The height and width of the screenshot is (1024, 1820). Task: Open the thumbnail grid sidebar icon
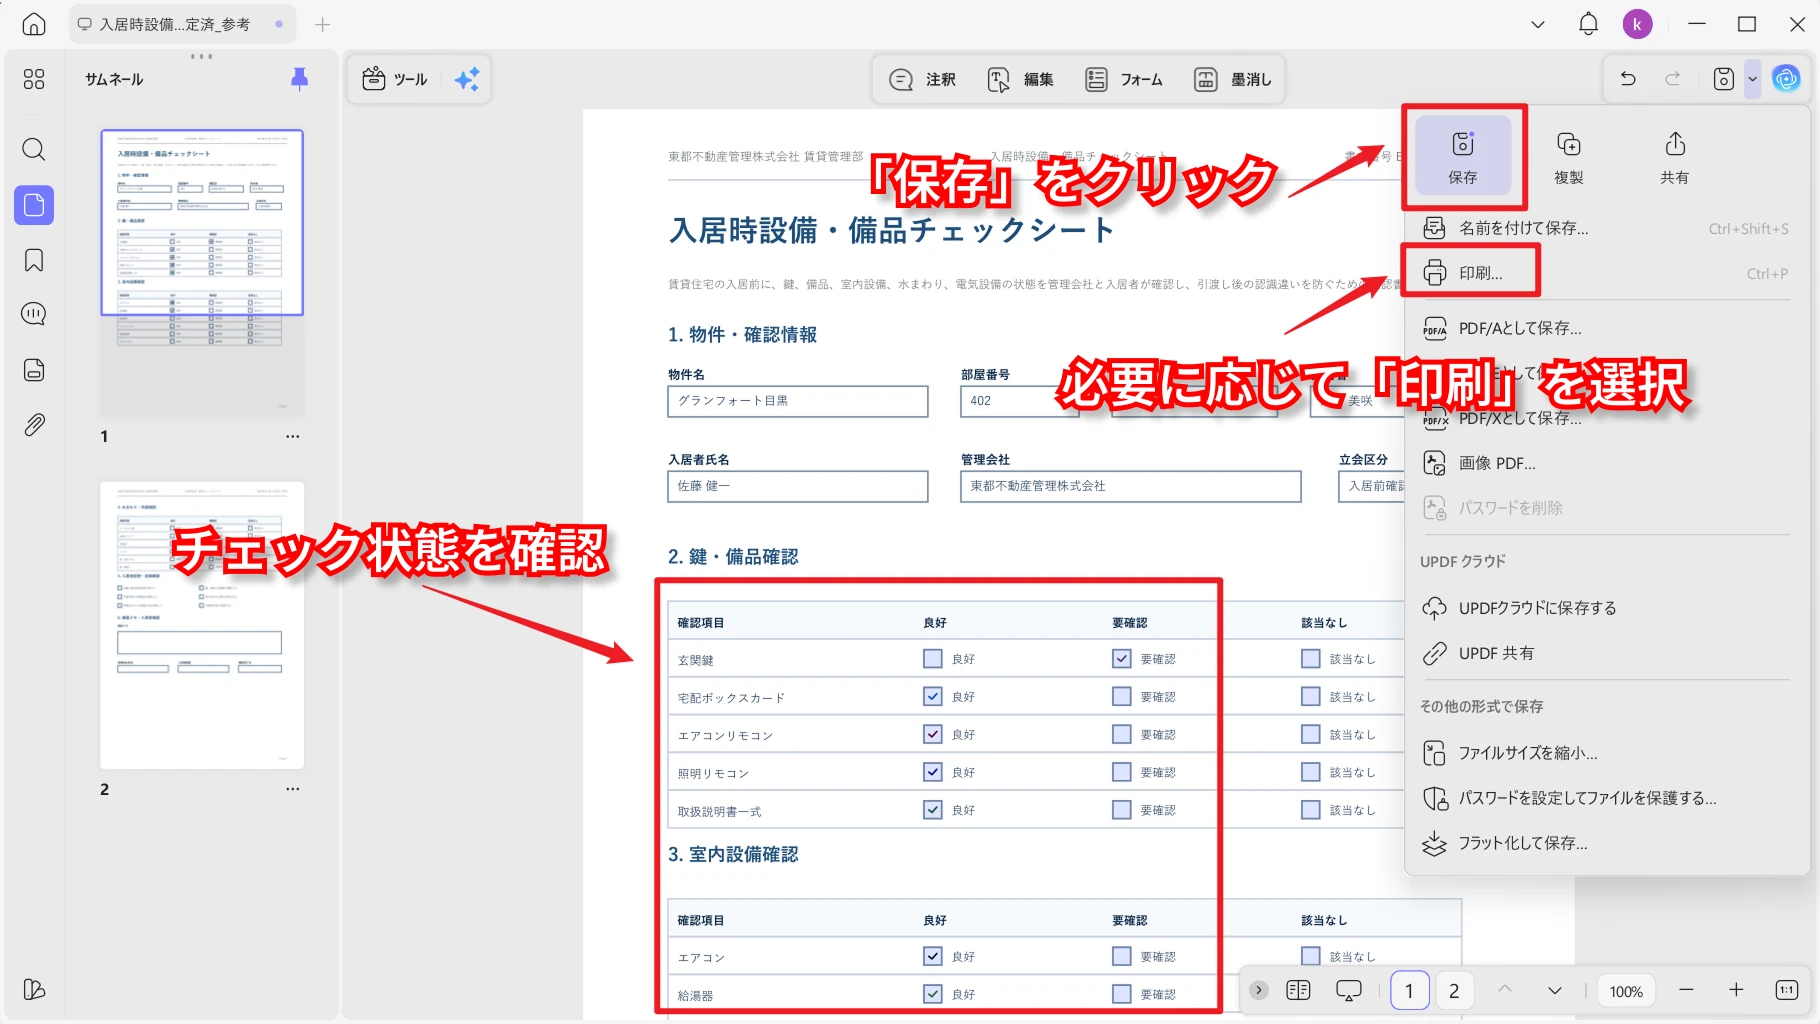coord(34,79)
